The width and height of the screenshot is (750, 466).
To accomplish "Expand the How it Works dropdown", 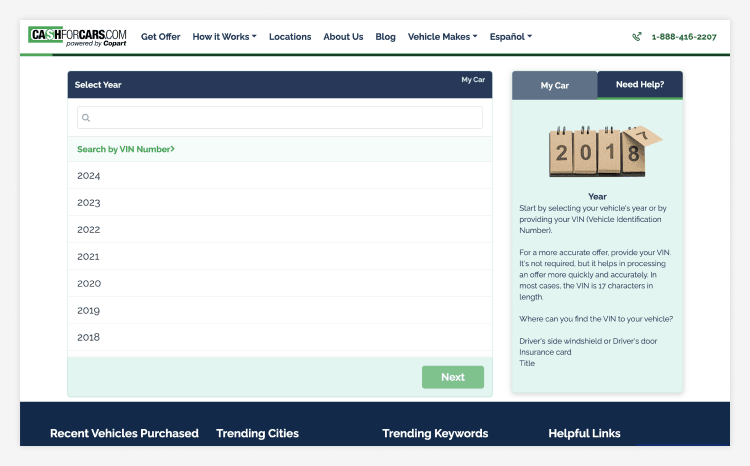I will pos(224,37).
